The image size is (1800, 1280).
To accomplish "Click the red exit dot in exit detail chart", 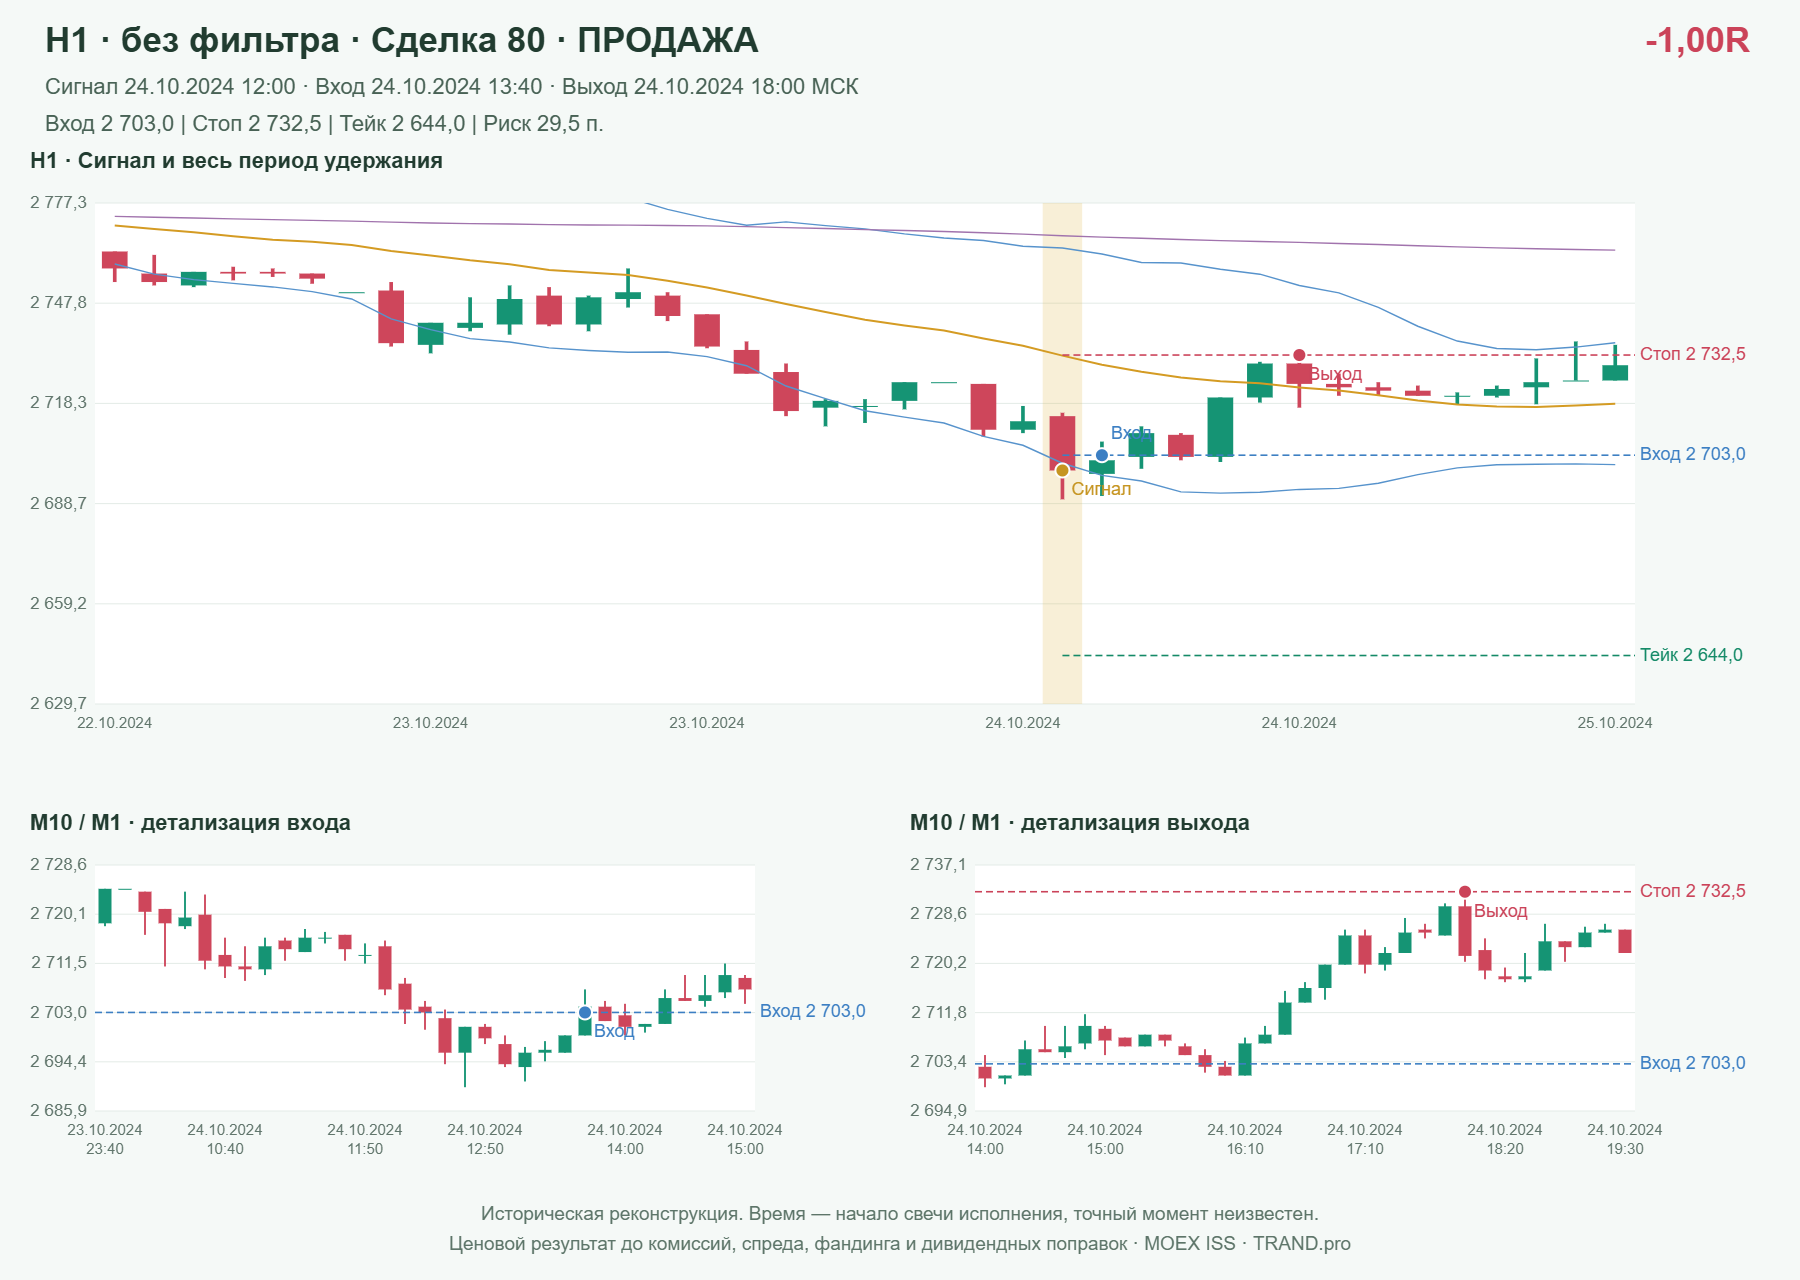I will pos(1464,891).
